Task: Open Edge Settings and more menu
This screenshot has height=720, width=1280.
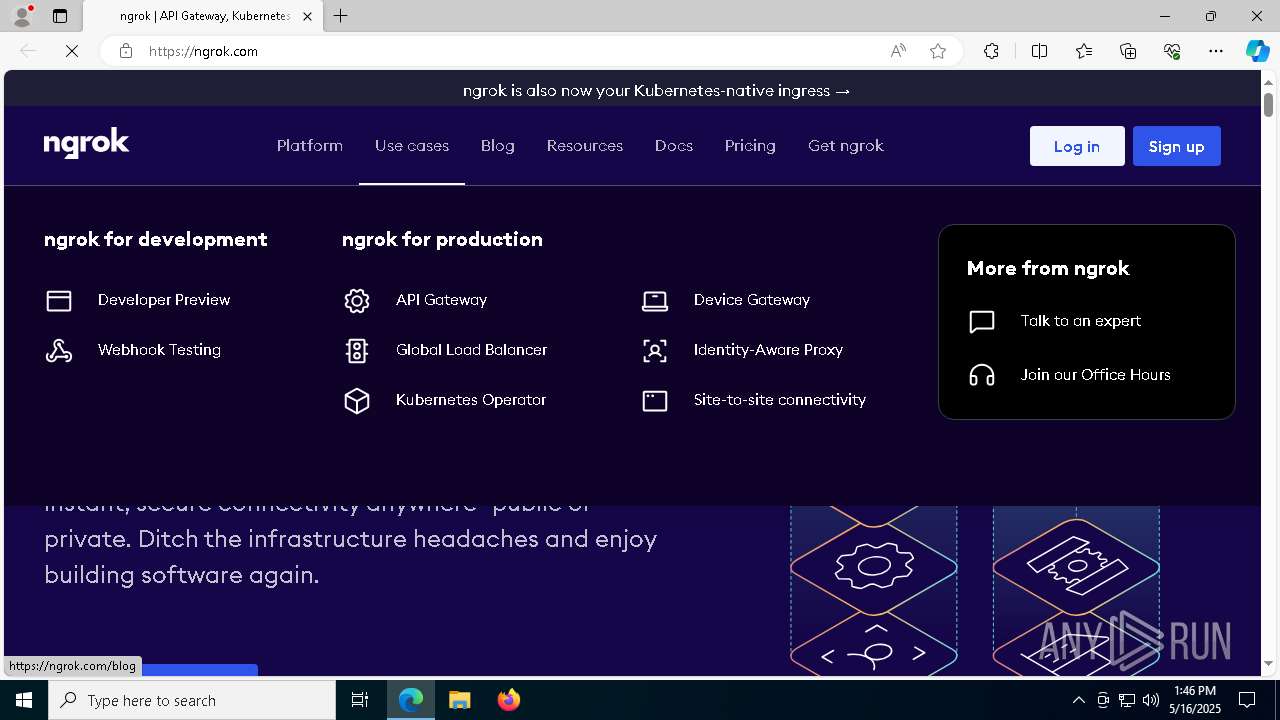Action: tap(1216, 51)
